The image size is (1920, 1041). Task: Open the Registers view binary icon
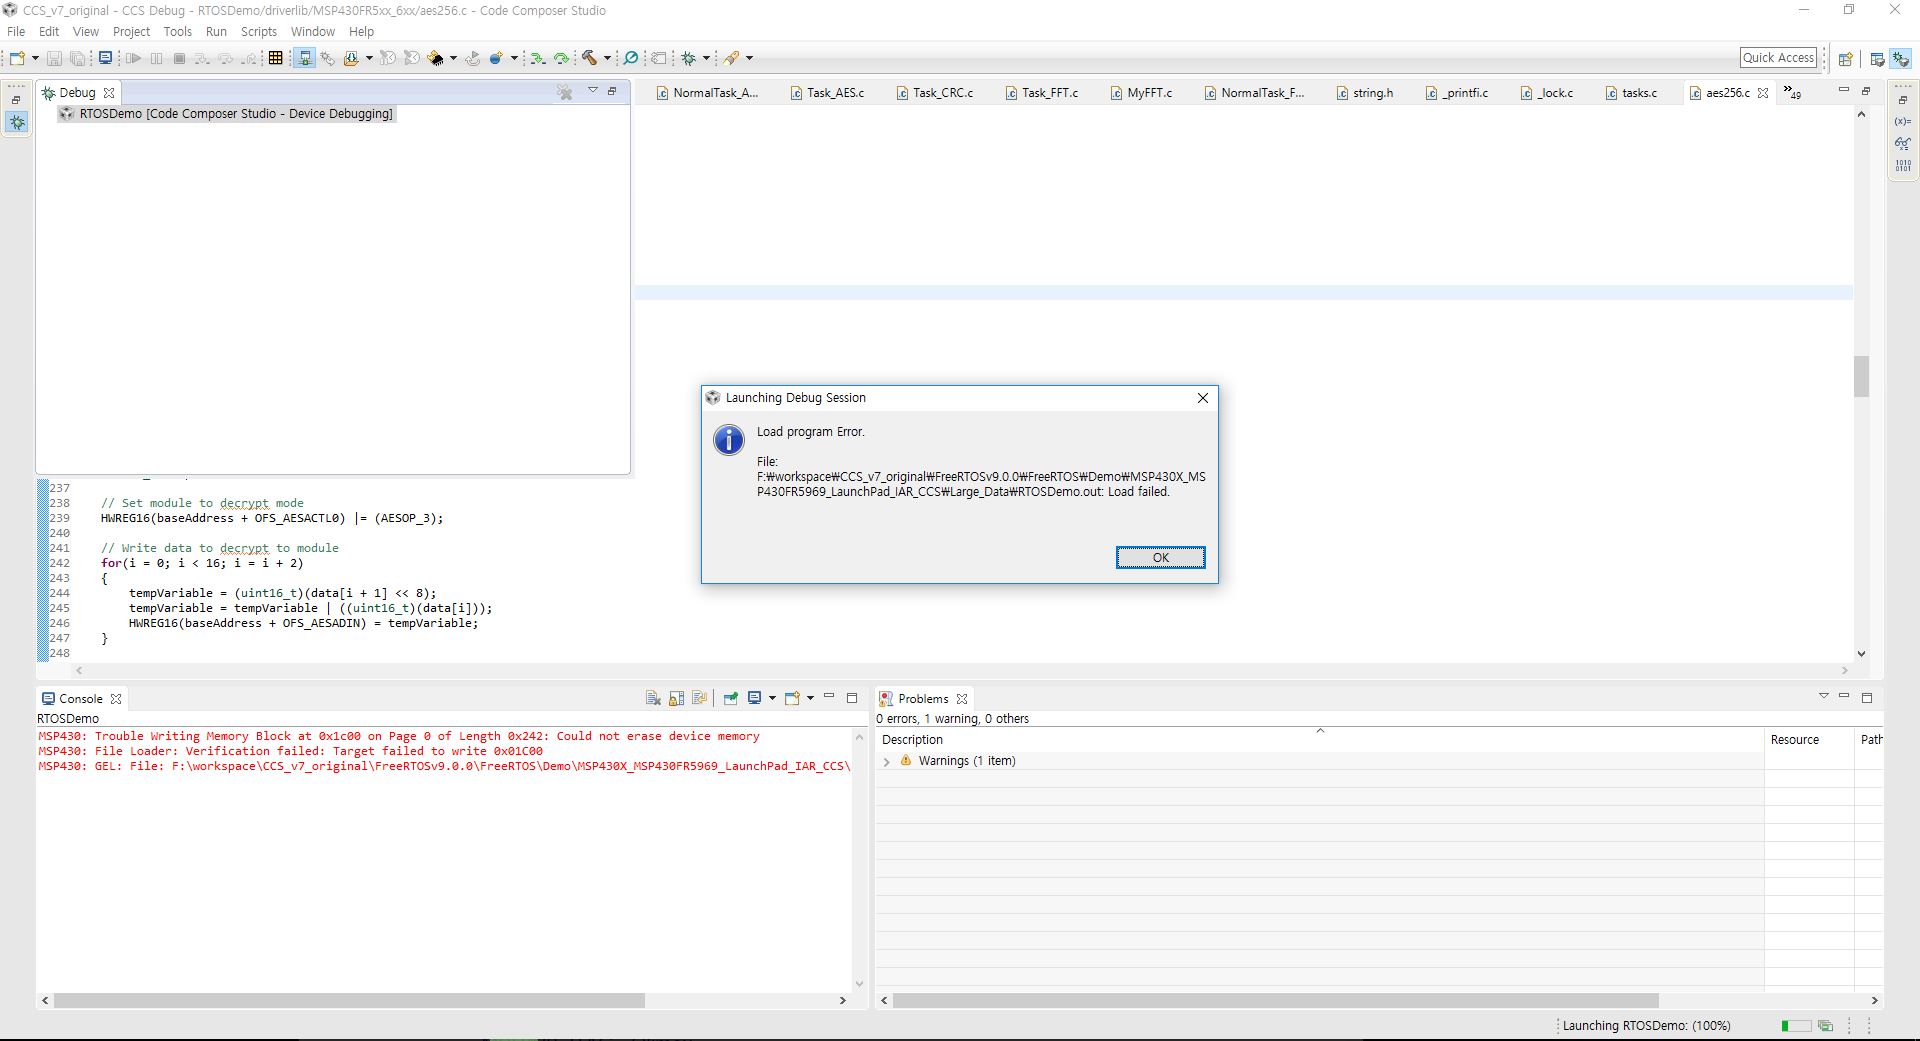coord(1903,165)
